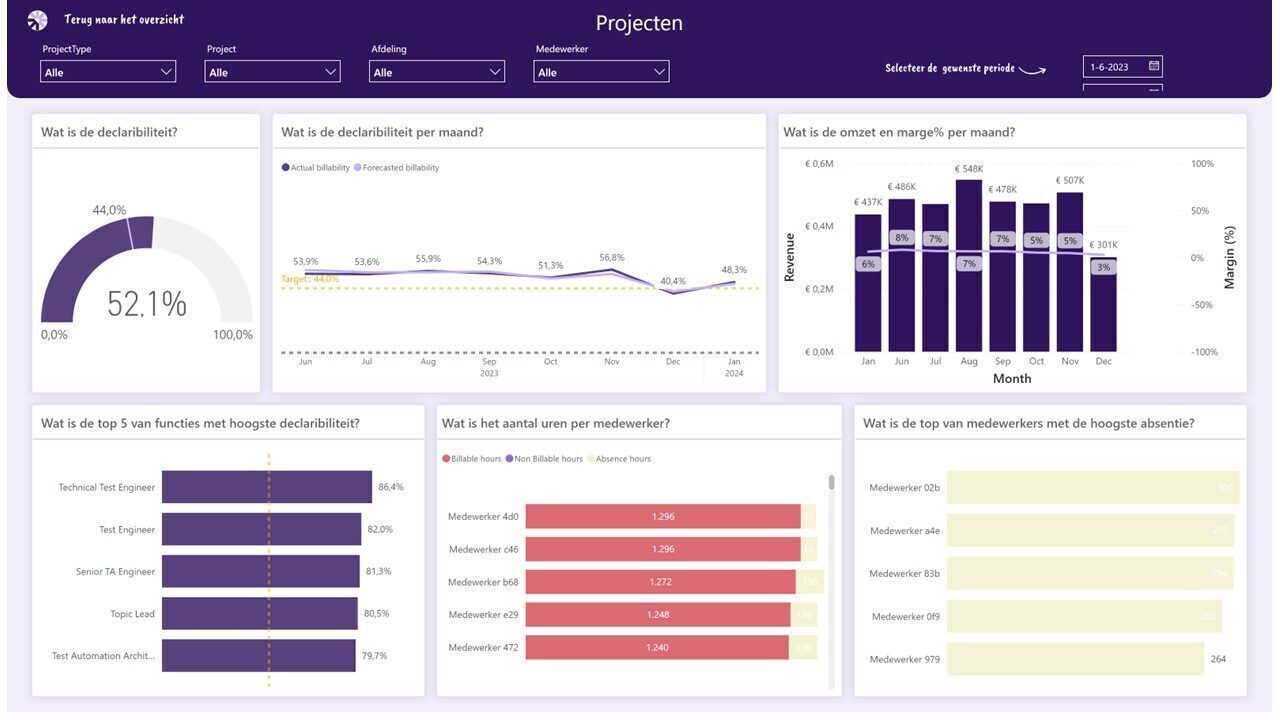Select the Aug revenue bar € 548K
The image size is (1280, 720).
click(x=969, y=265)
